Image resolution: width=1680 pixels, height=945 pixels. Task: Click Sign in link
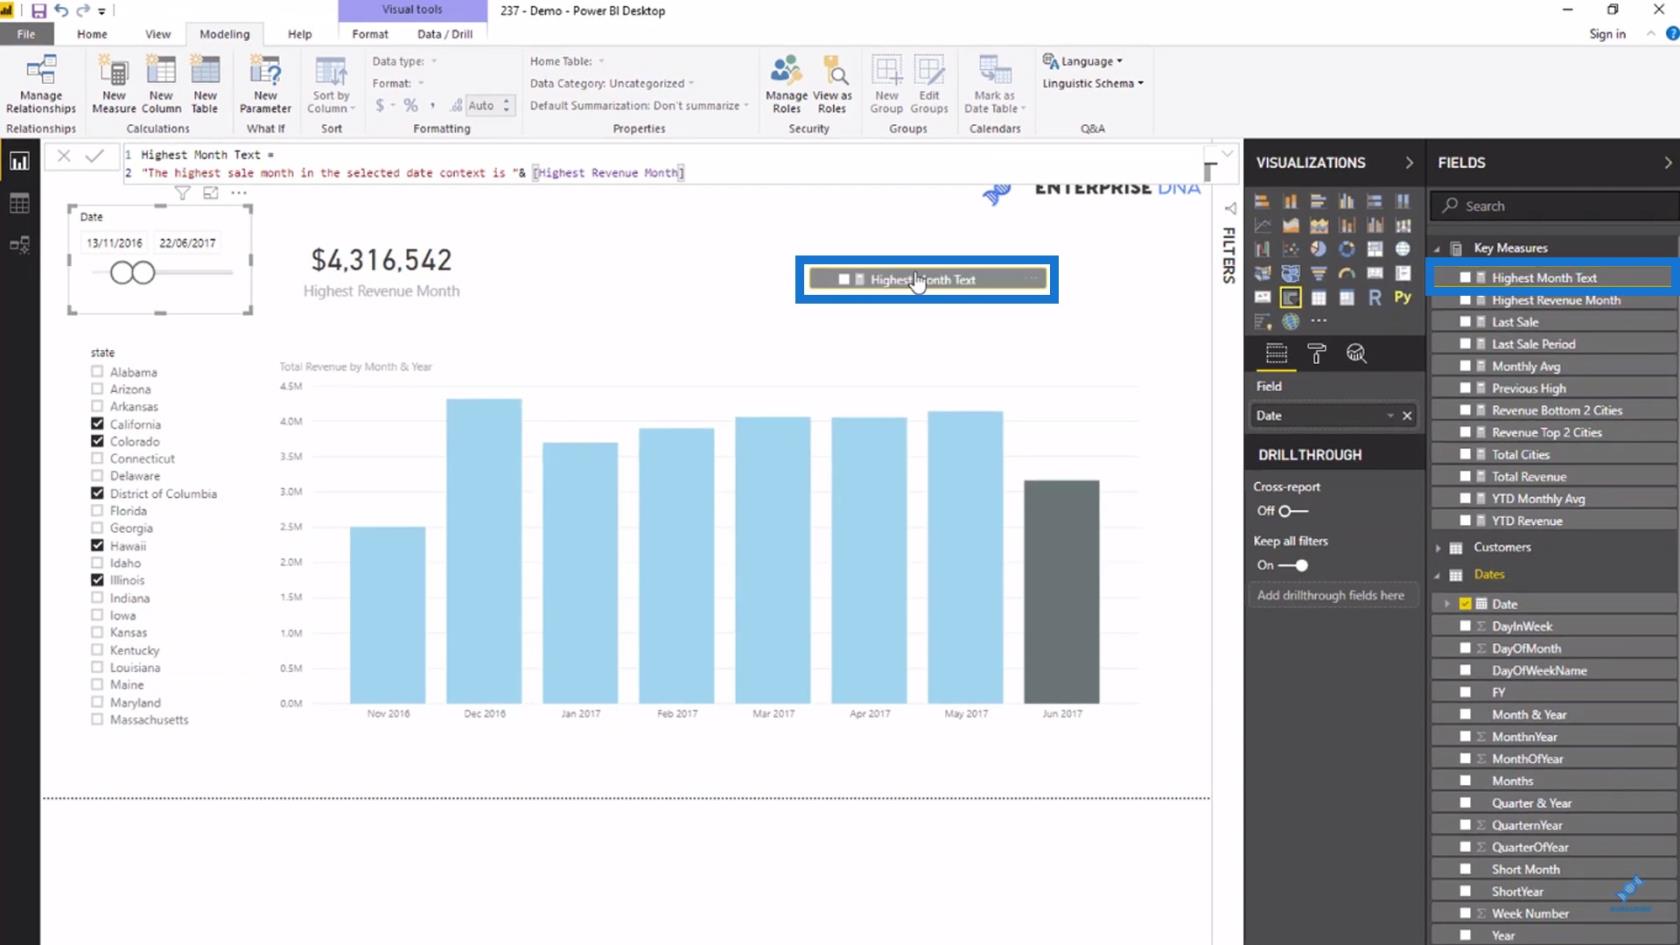pos(1607,34)
